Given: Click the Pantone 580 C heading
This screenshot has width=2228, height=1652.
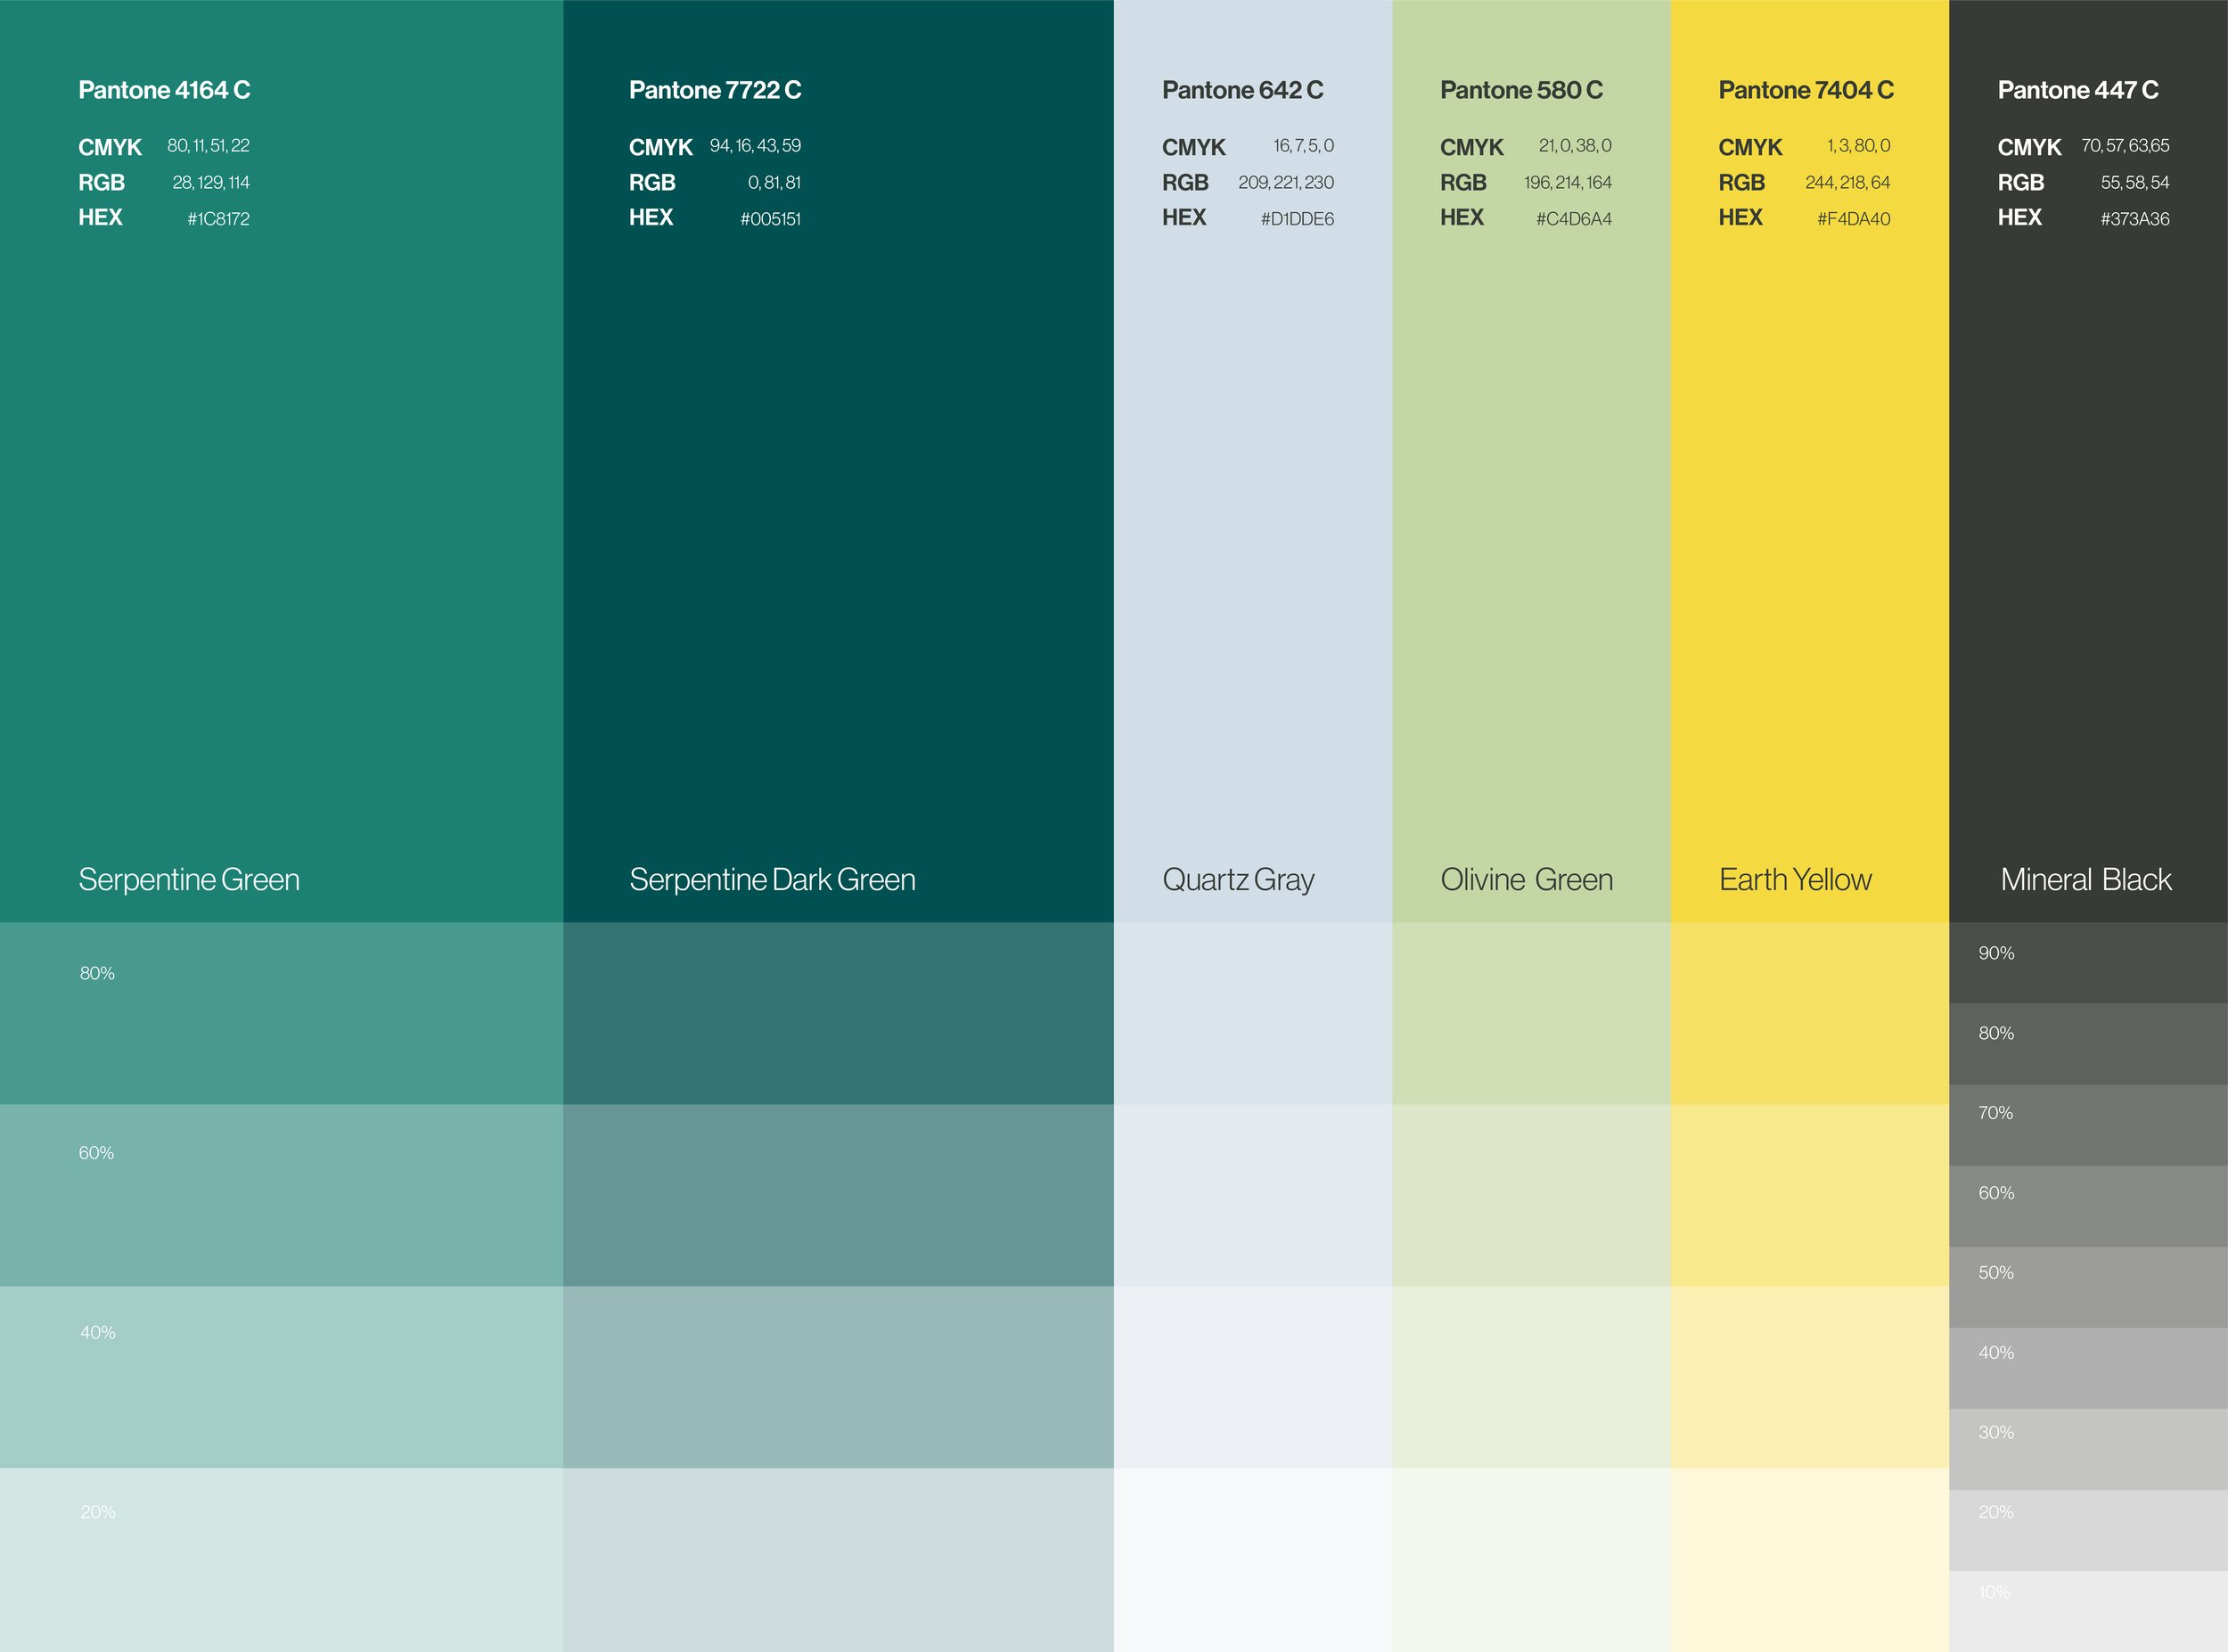Looking at the screenshot, I should pyautogui.click(x=1521, y=90).
